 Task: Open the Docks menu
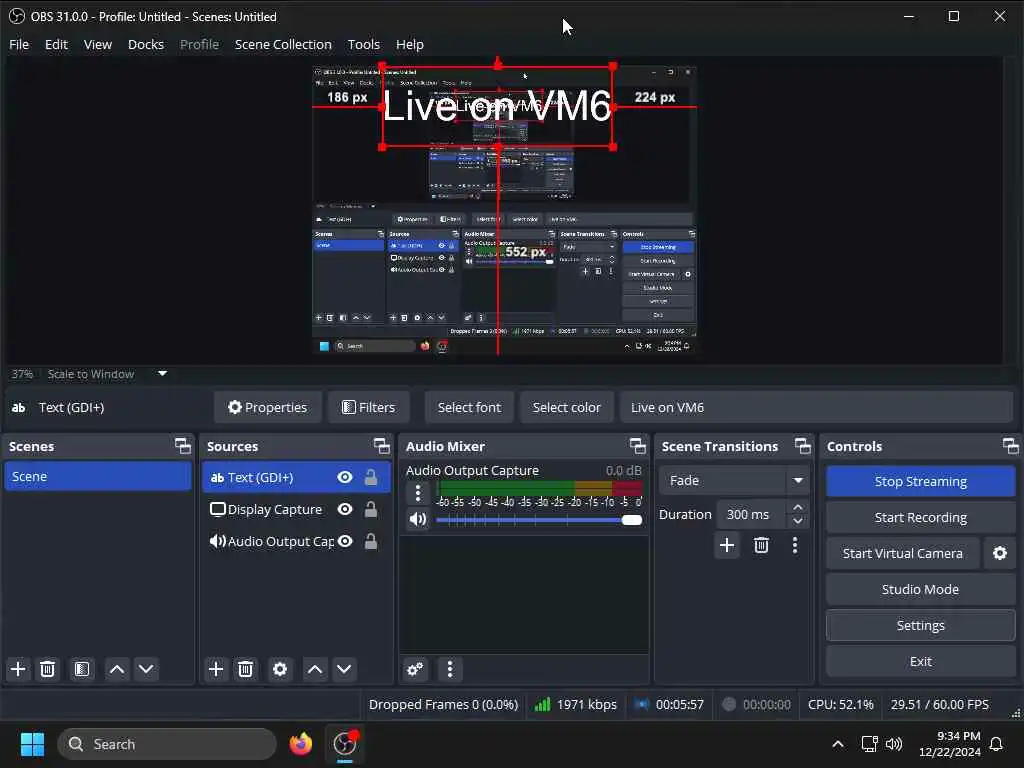146,44
